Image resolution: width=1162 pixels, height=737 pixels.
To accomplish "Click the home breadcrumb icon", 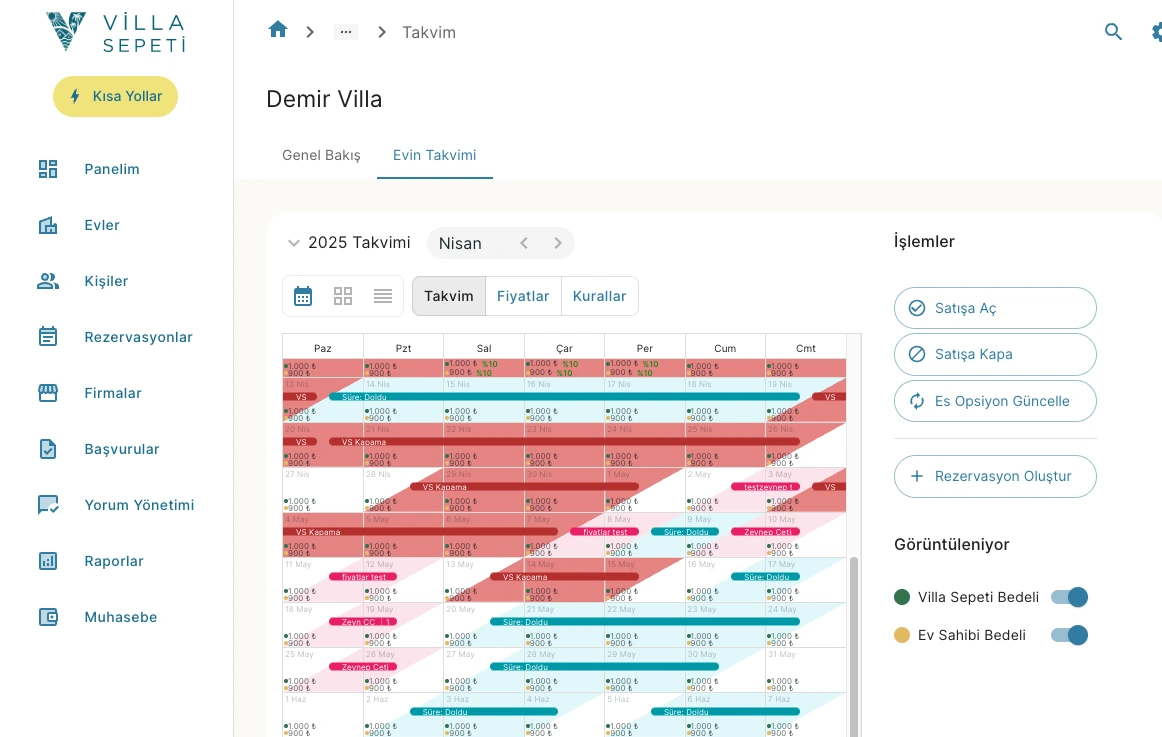I will (x=278, y=31).
